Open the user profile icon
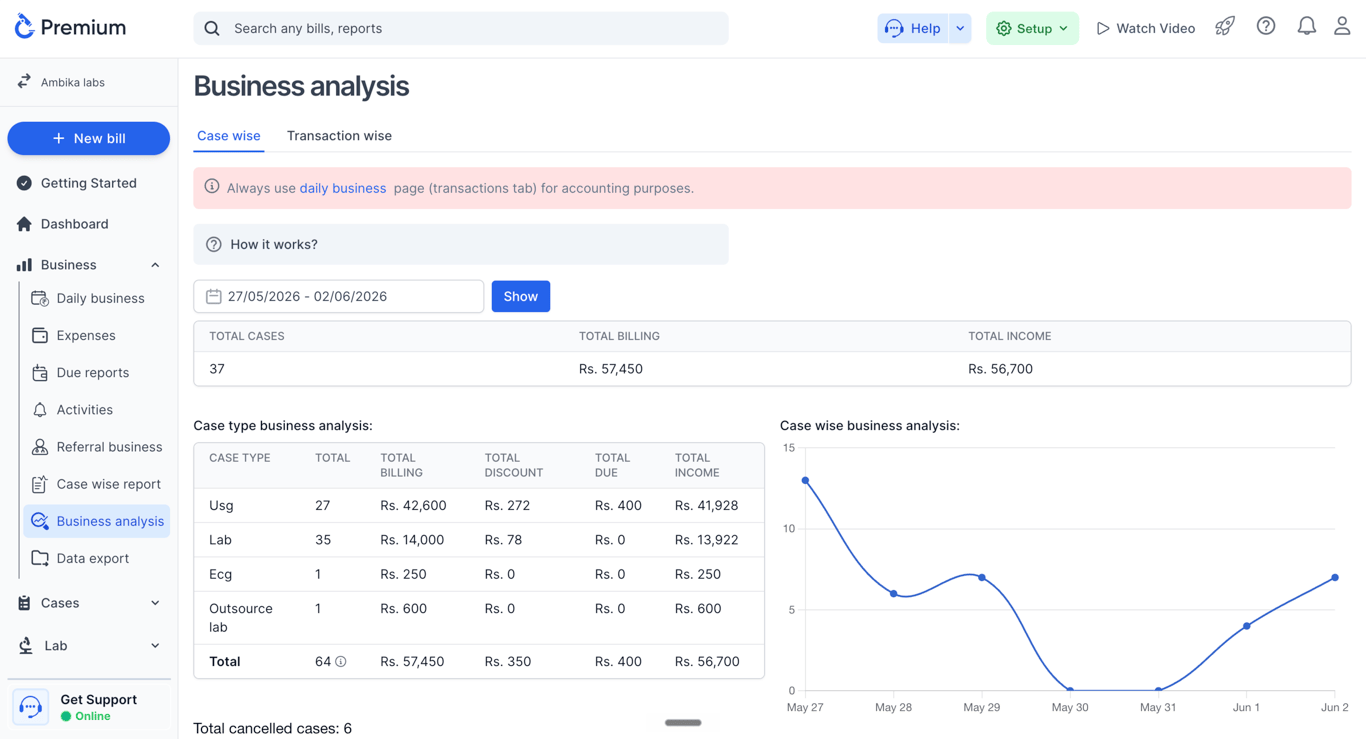 pos(1342,27)
